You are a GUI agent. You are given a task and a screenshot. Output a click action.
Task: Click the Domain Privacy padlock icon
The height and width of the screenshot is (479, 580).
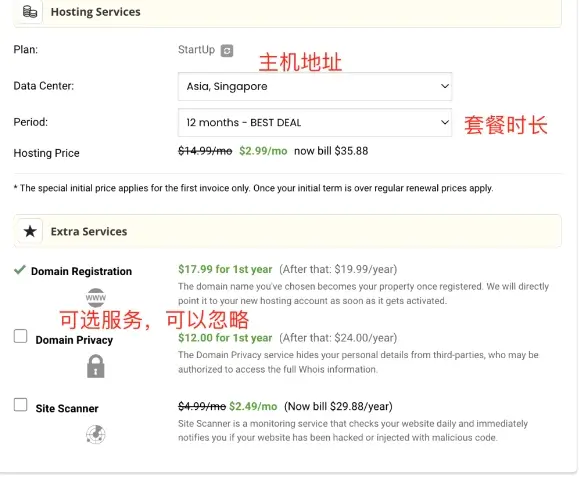coord(96,366)
